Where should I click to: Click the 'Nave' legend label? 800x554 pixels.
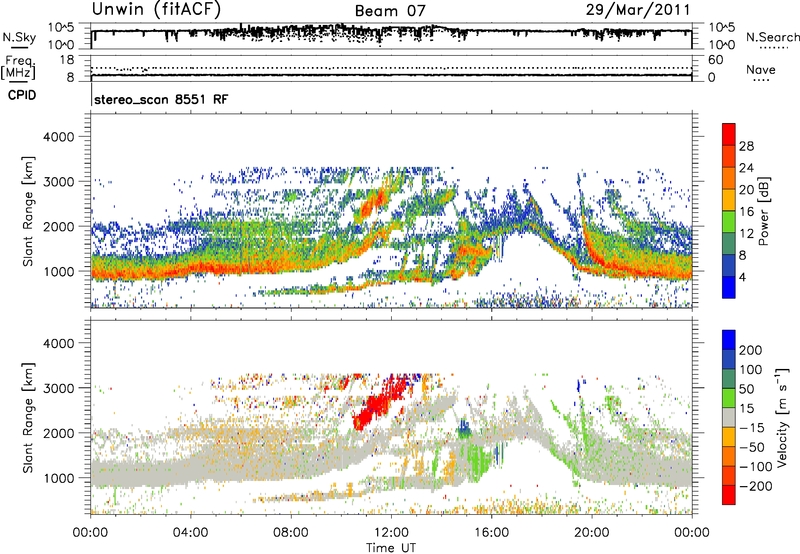point(761,69)
